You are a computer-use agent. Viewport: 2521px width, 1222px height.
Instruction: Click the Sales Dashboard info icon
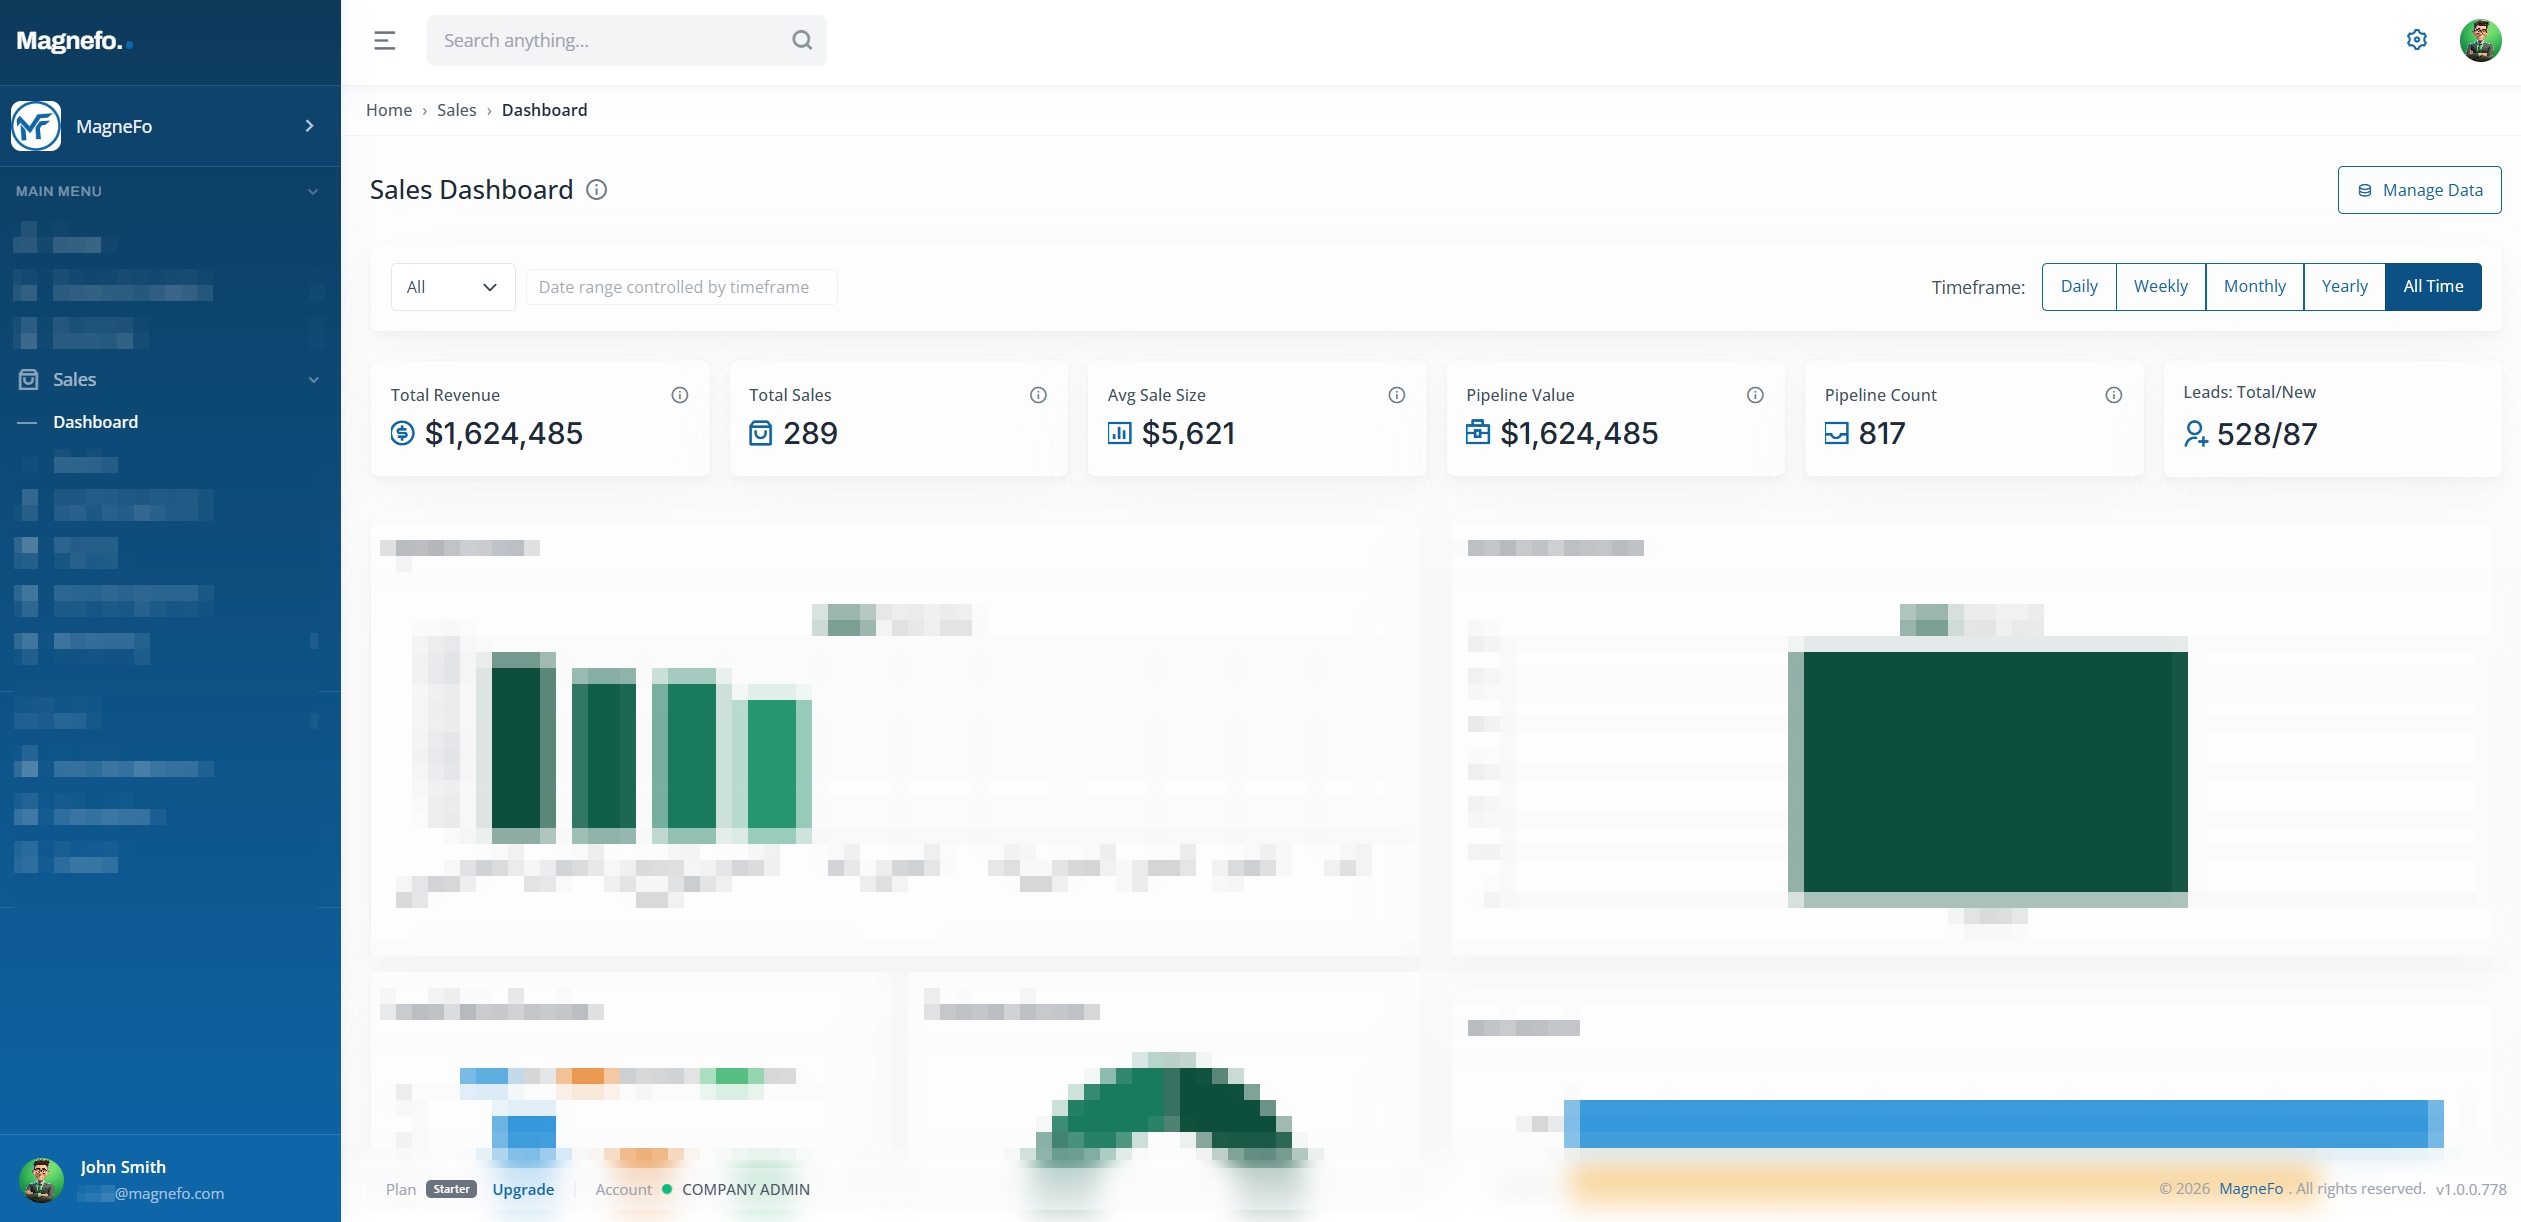click(597, 190)
